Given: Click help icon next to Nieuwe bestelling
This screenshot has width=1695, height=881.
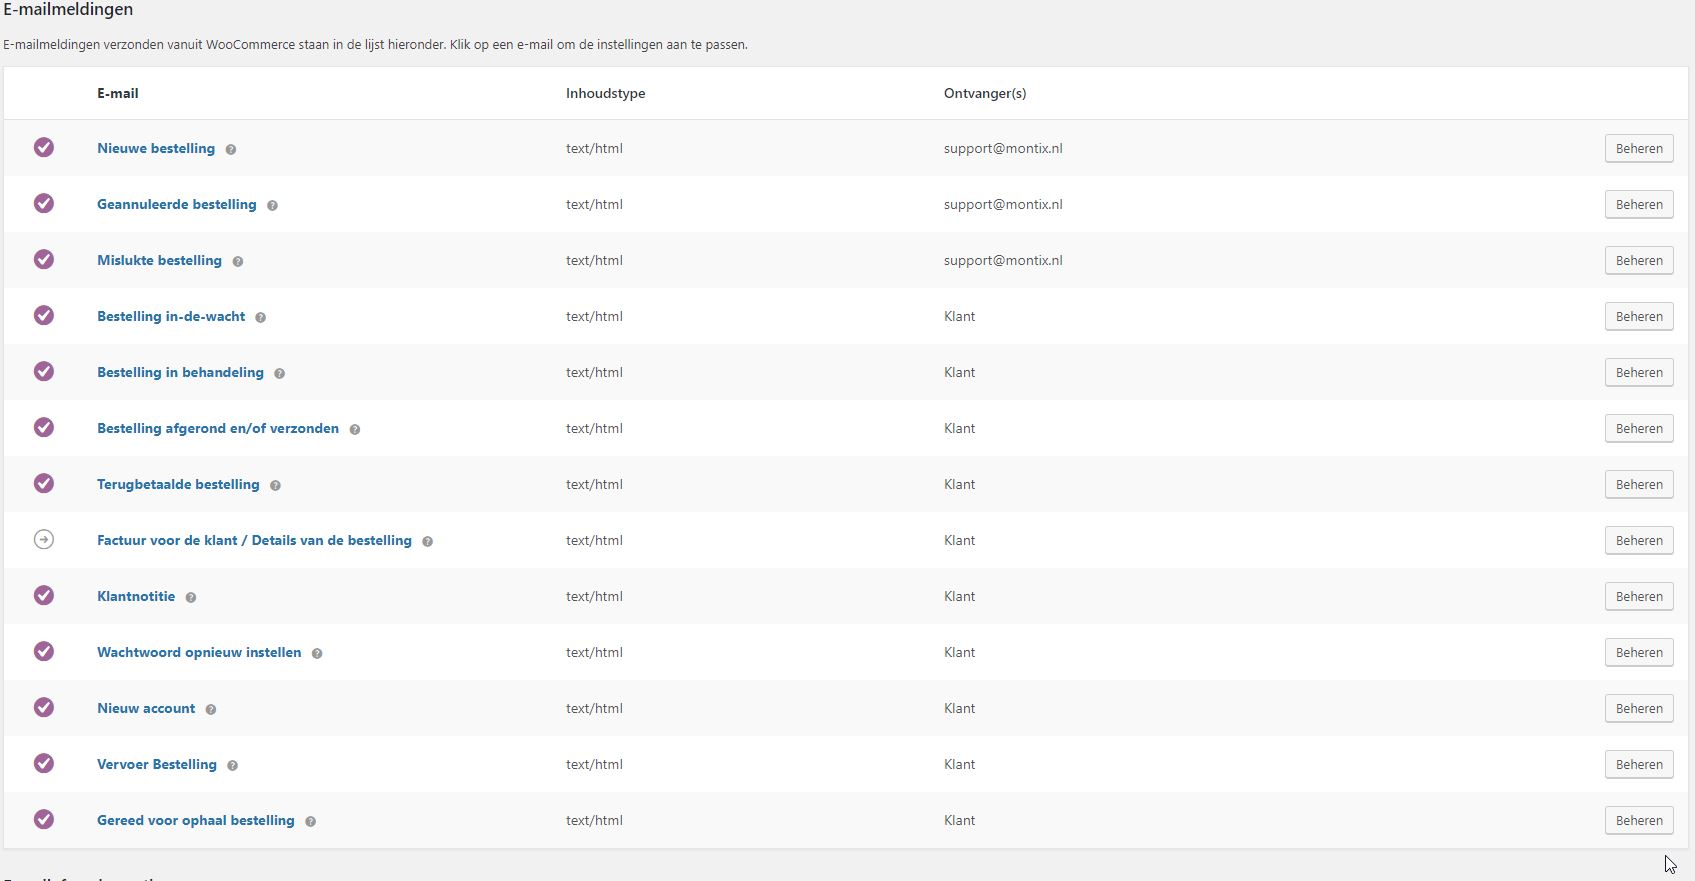Looking at the screenshot, I should [231, 149].
